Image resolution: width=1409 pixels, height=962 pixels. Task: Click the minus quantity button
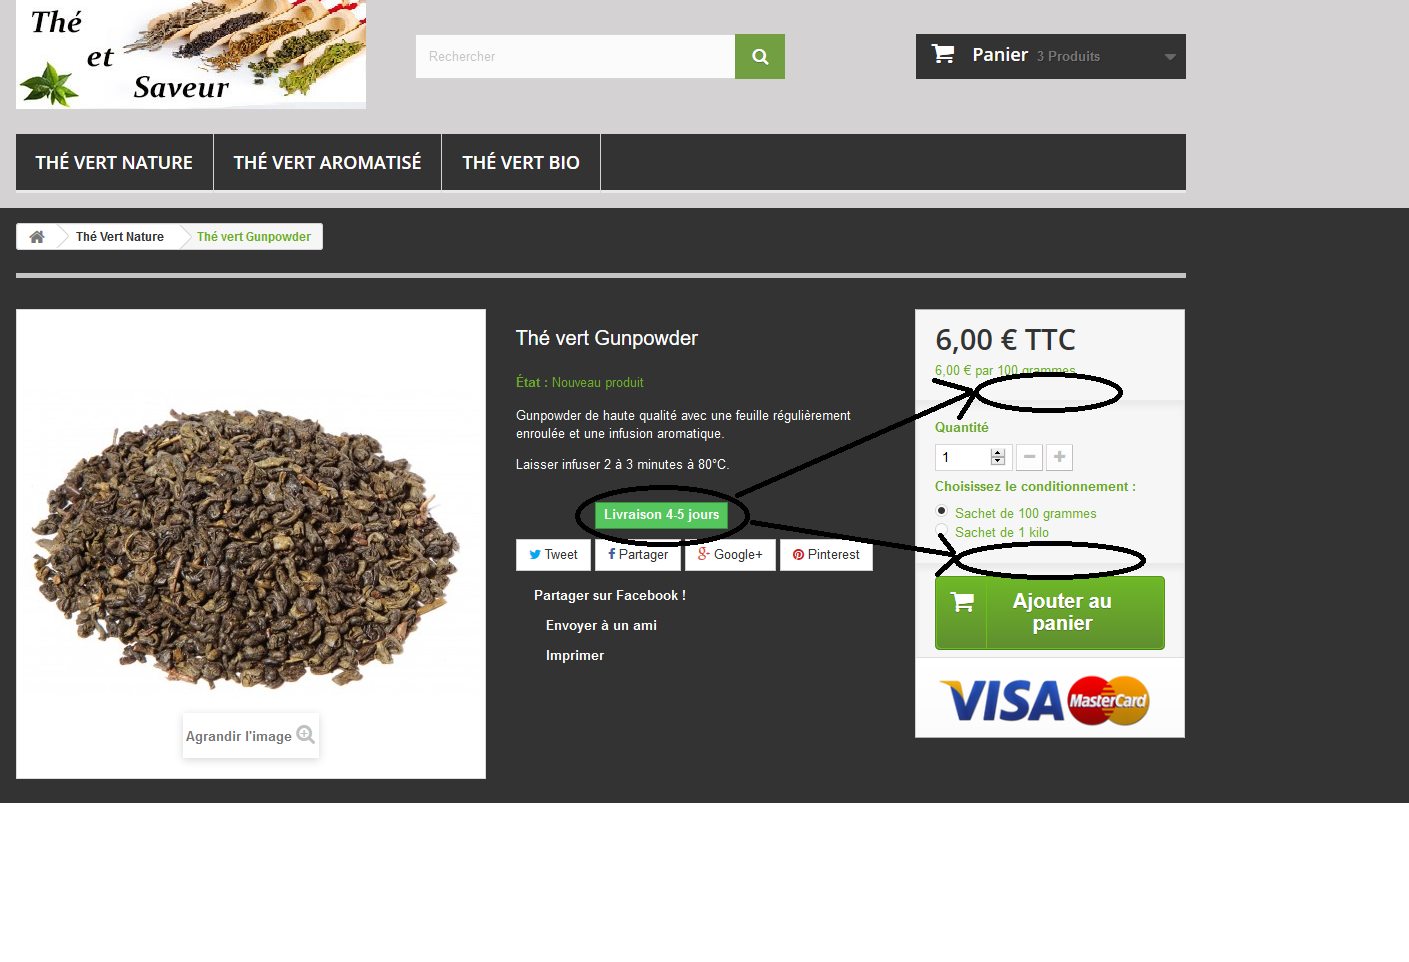tap(1029, 457)
